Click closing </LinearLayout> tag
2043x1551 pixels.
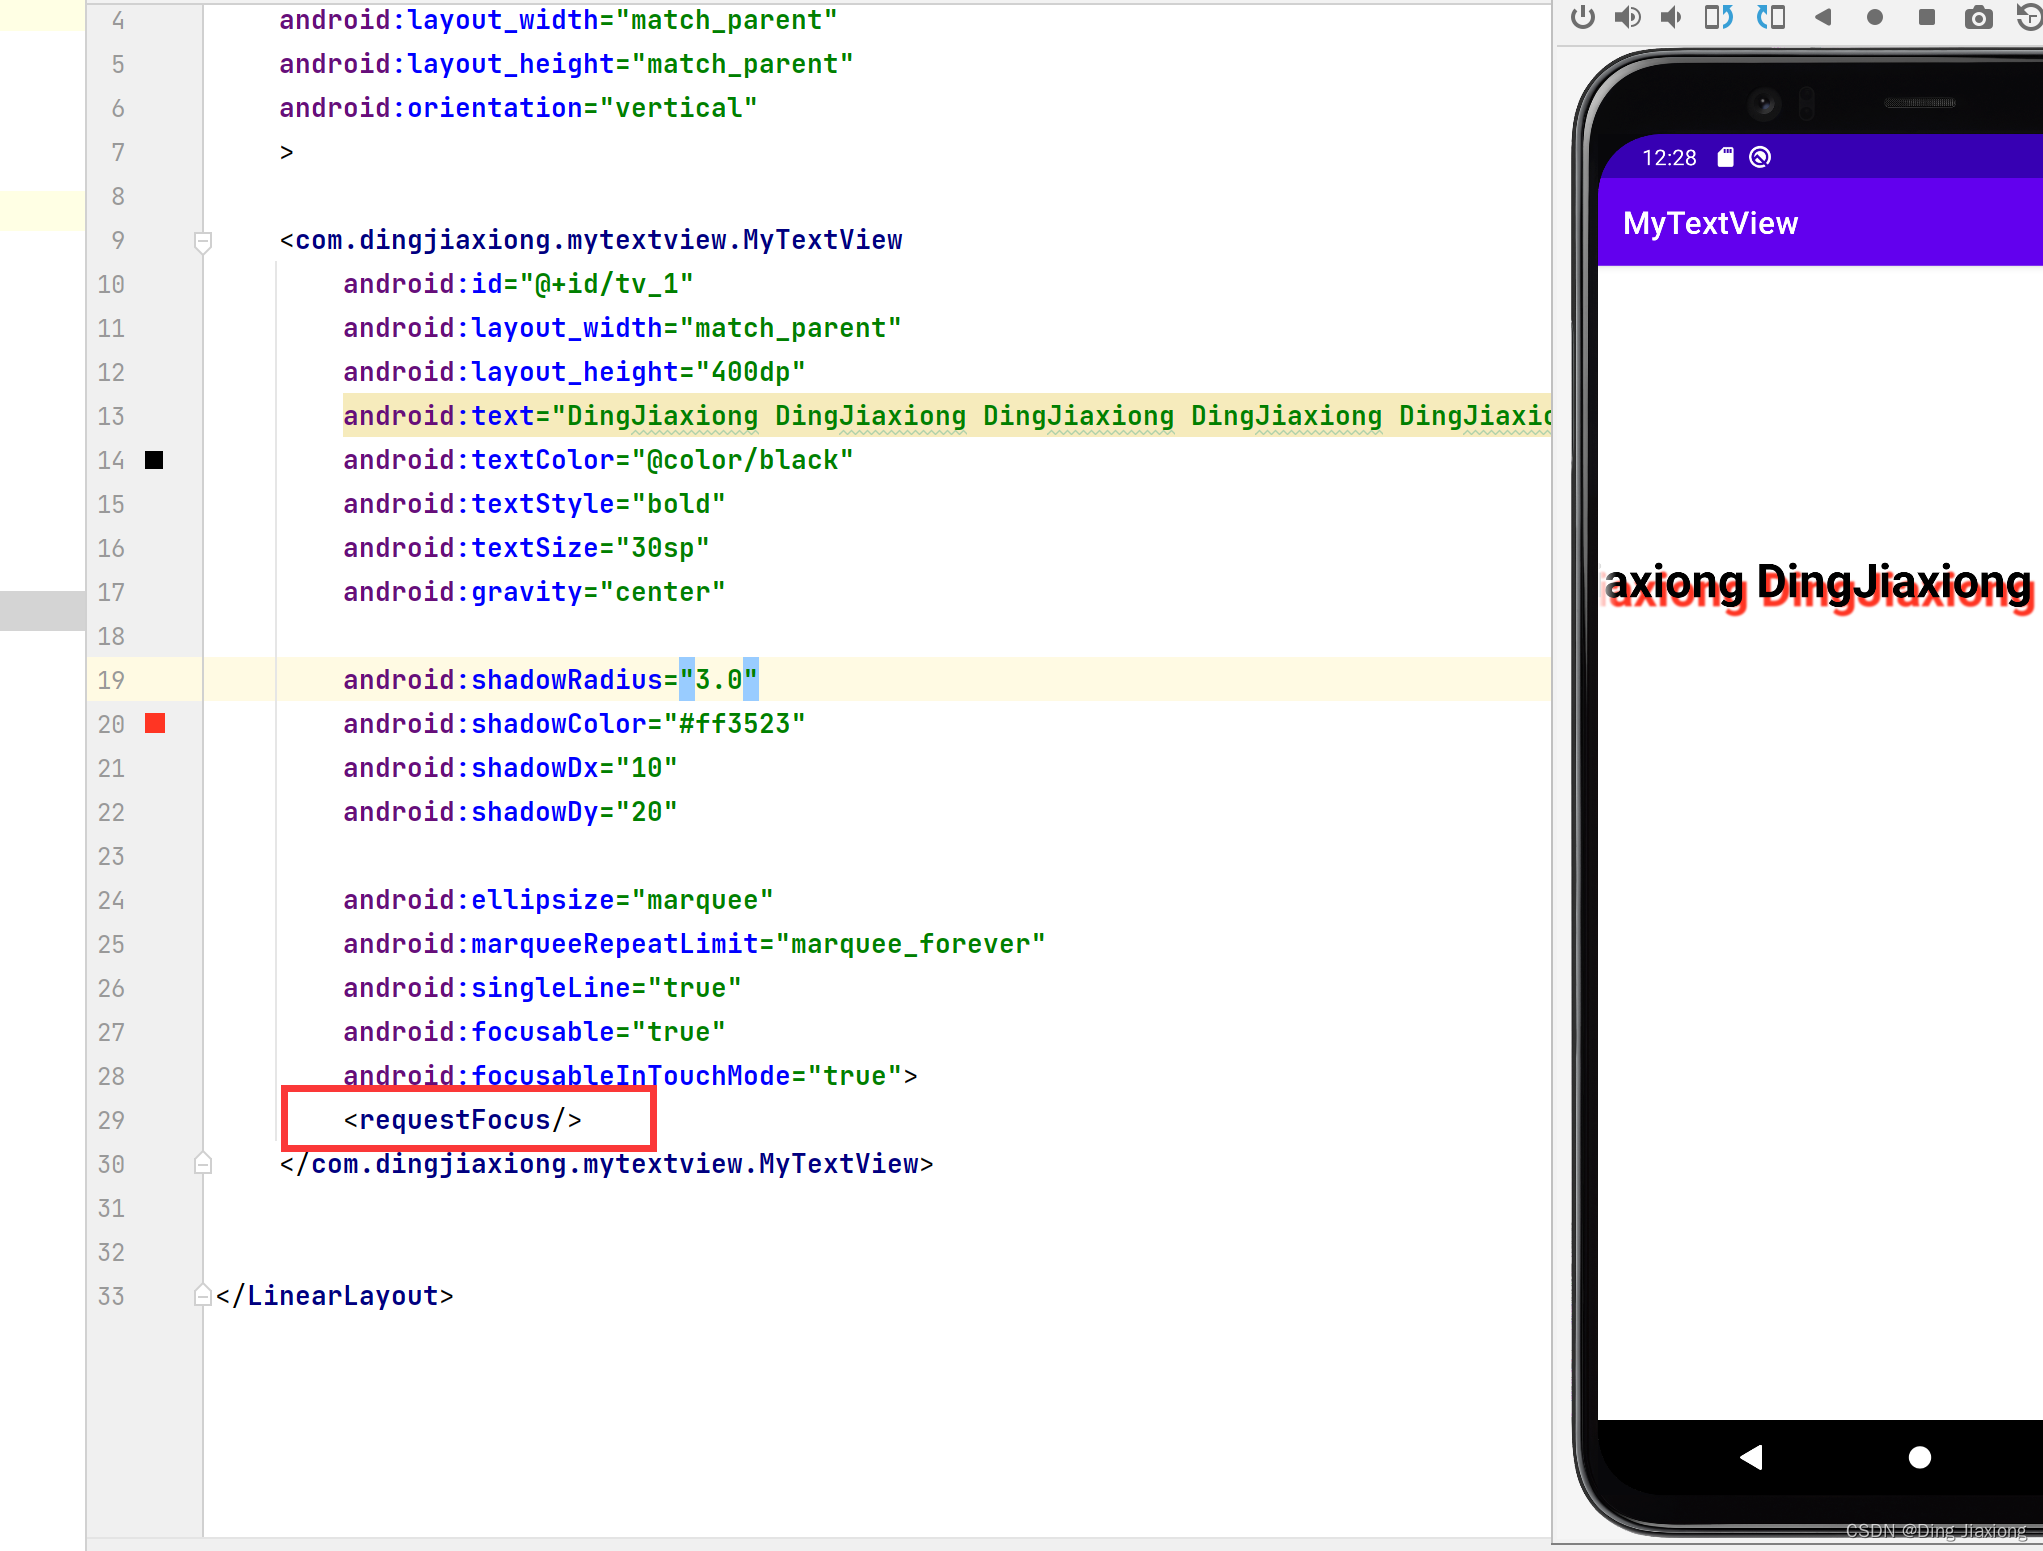[334, 1296]
